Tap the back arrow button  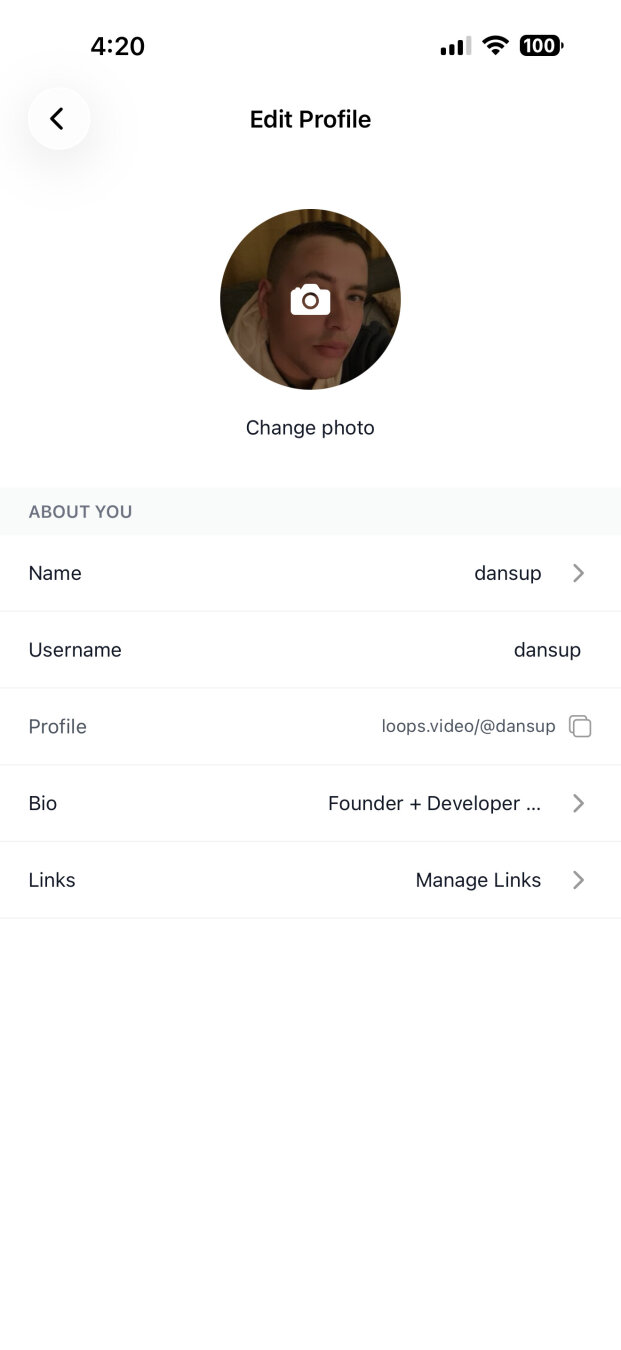point(58,119)
